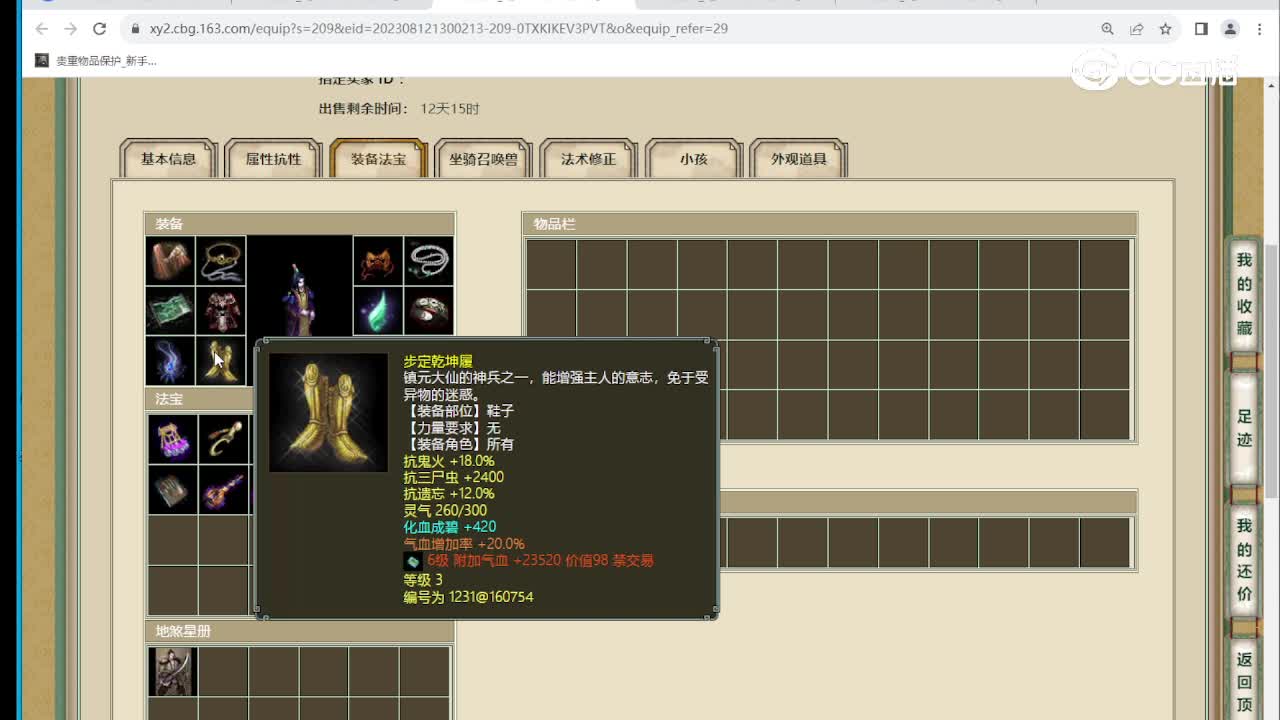The image size is (1280, 720).
Task: Reload the current page
Action: [x=99, y=29]
